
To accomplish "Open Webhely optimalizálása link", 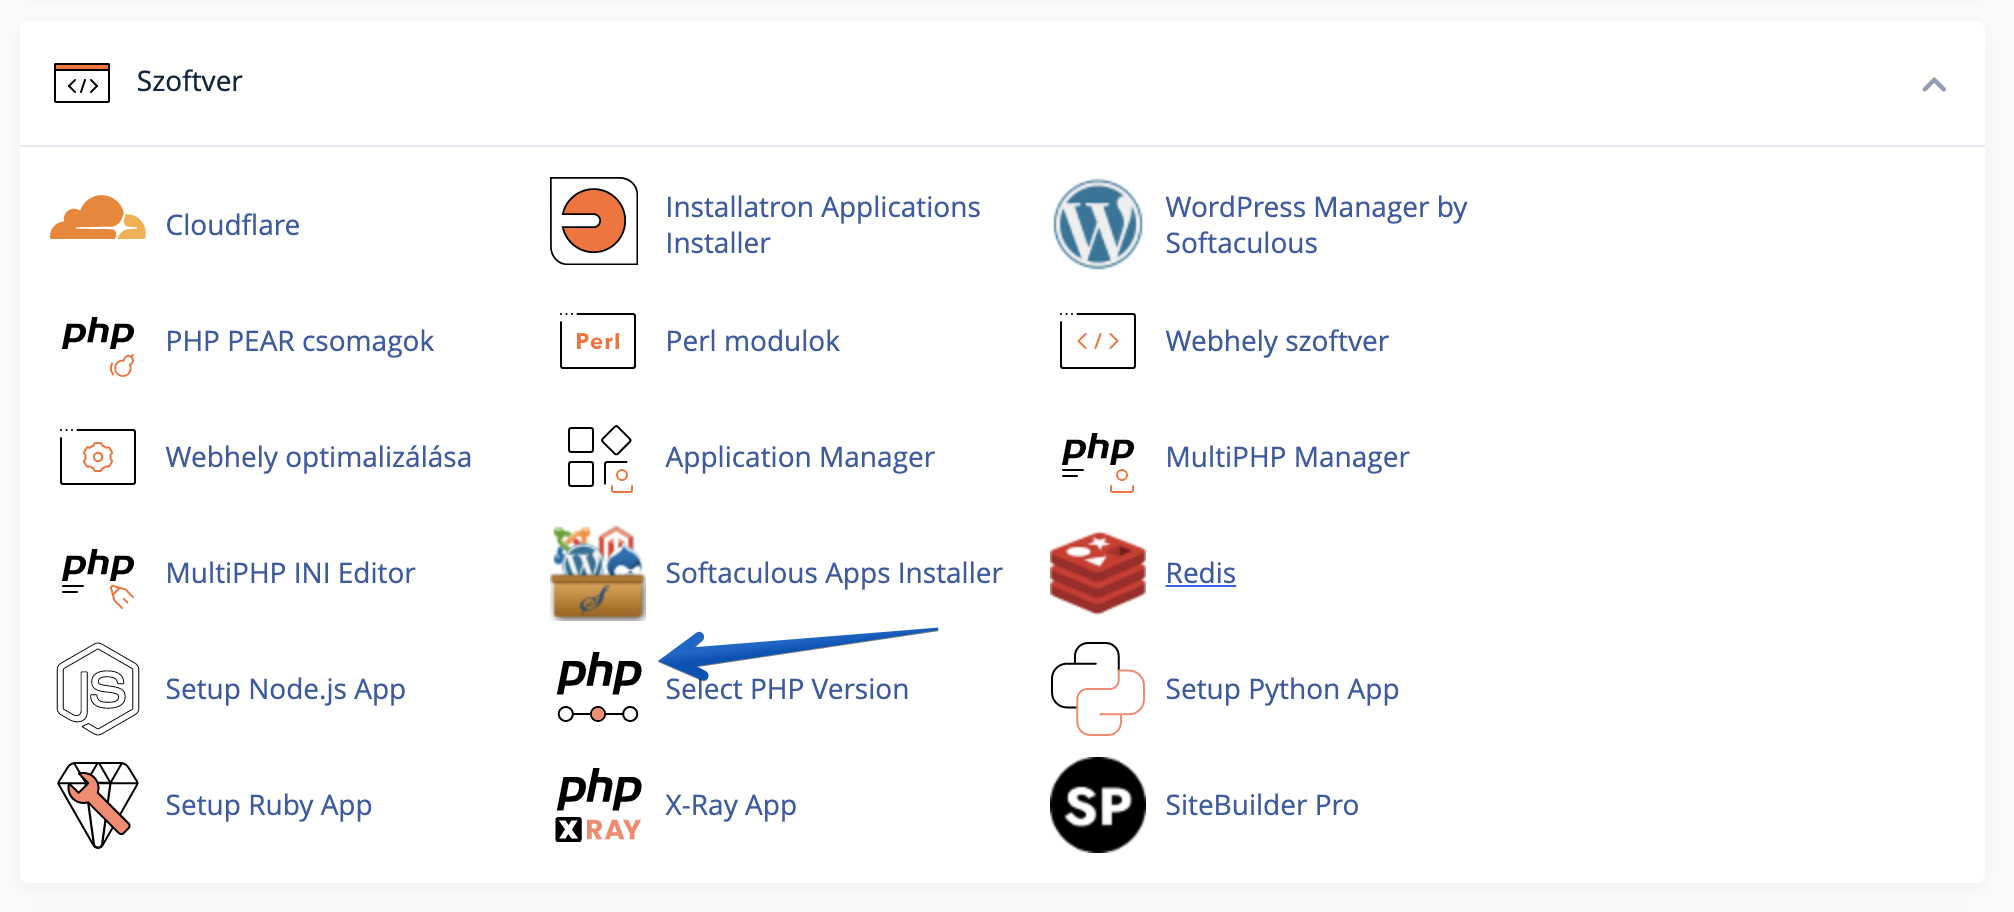I will pyautogui.click(x=319, y=457).
